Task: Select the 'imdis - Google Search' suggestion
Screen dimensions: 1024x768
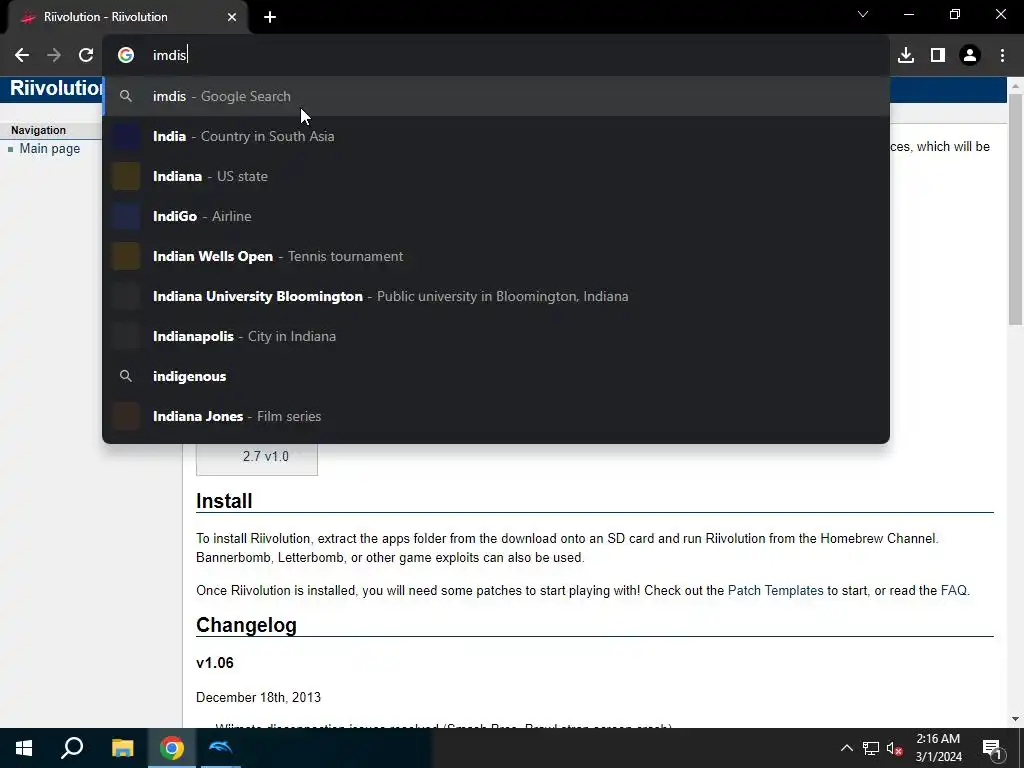Action: 496,96
